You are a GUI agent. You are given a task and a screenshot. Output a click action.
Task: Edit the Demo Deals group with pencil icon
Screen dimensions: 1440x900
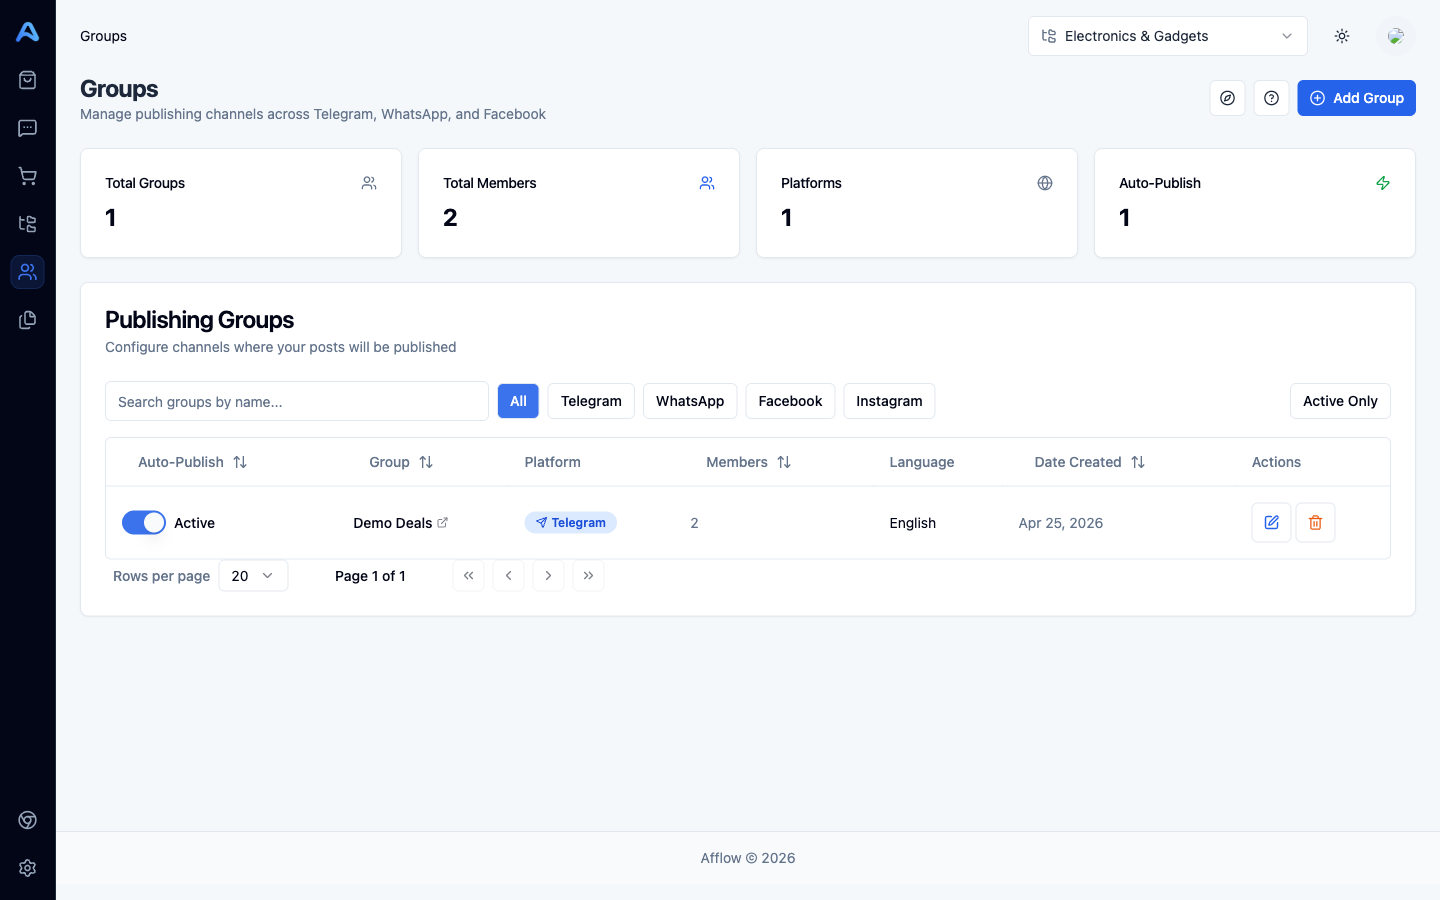coord(1271,522)
